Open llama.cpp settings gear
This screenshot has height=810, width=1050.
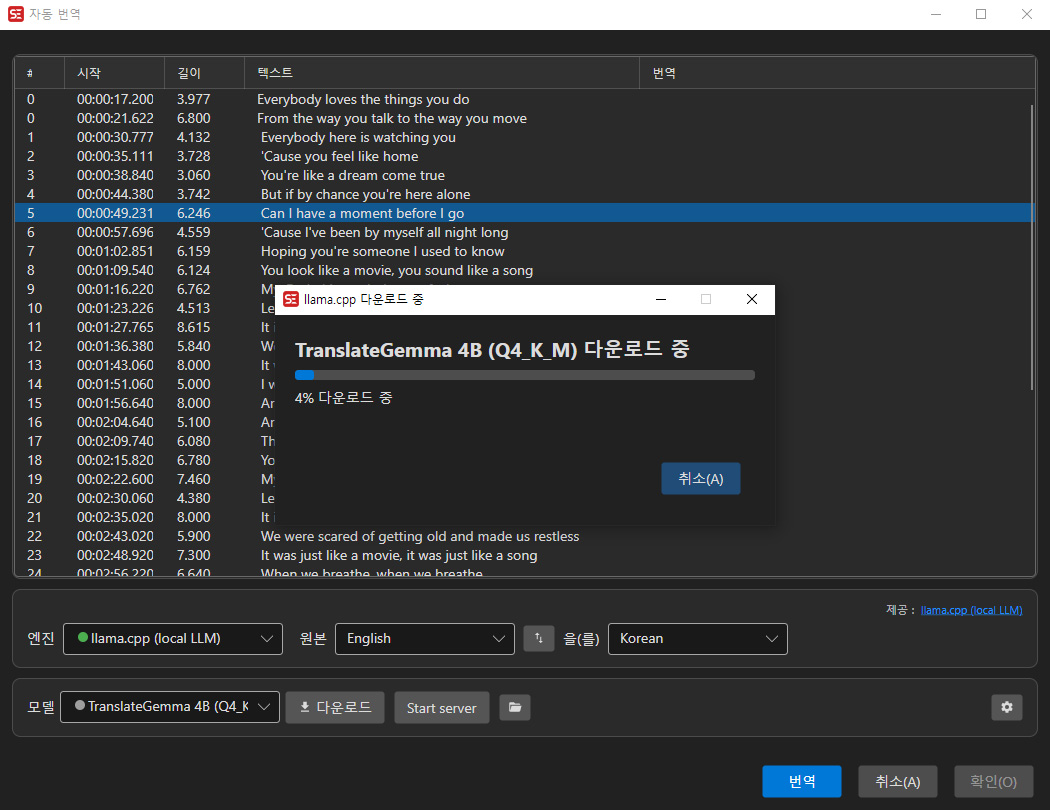1006,707
